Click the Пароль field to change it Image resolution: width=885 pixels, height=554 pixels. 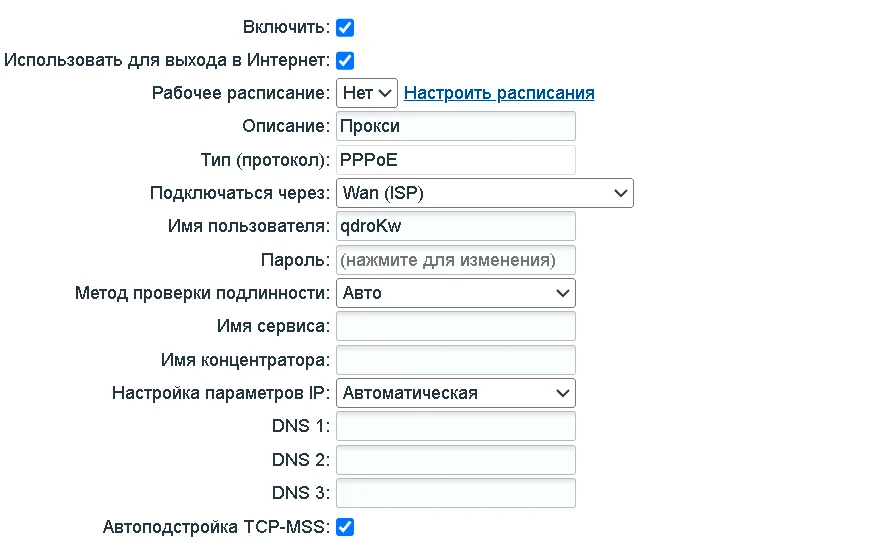pos(456,260)
